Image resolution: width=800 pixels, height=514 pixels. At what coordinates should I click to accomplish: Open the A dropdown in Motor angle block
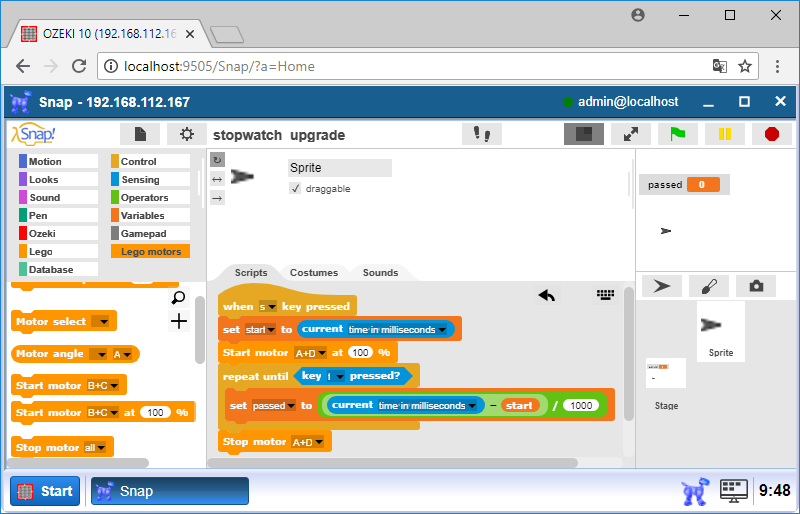click(122, 354)
